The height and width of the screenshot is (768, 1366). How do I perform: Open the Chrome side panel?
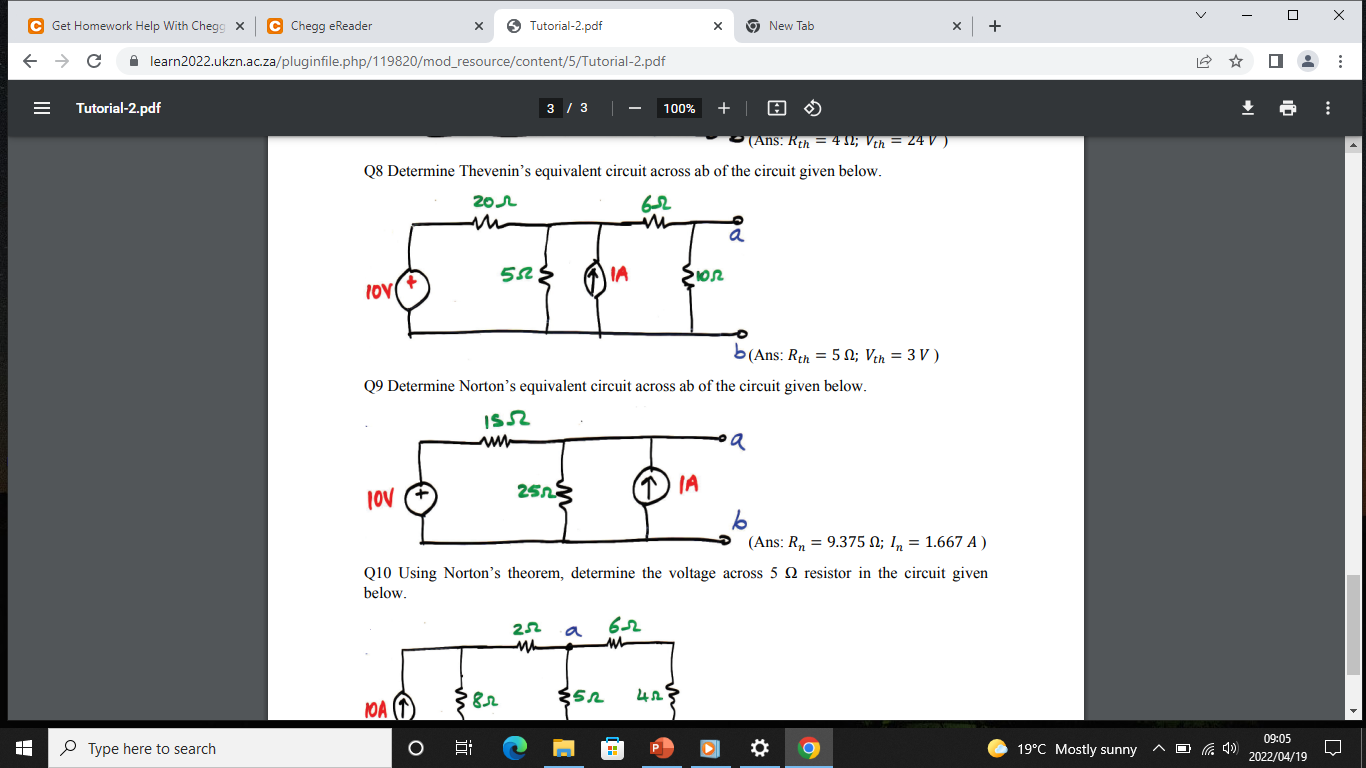1275,61
